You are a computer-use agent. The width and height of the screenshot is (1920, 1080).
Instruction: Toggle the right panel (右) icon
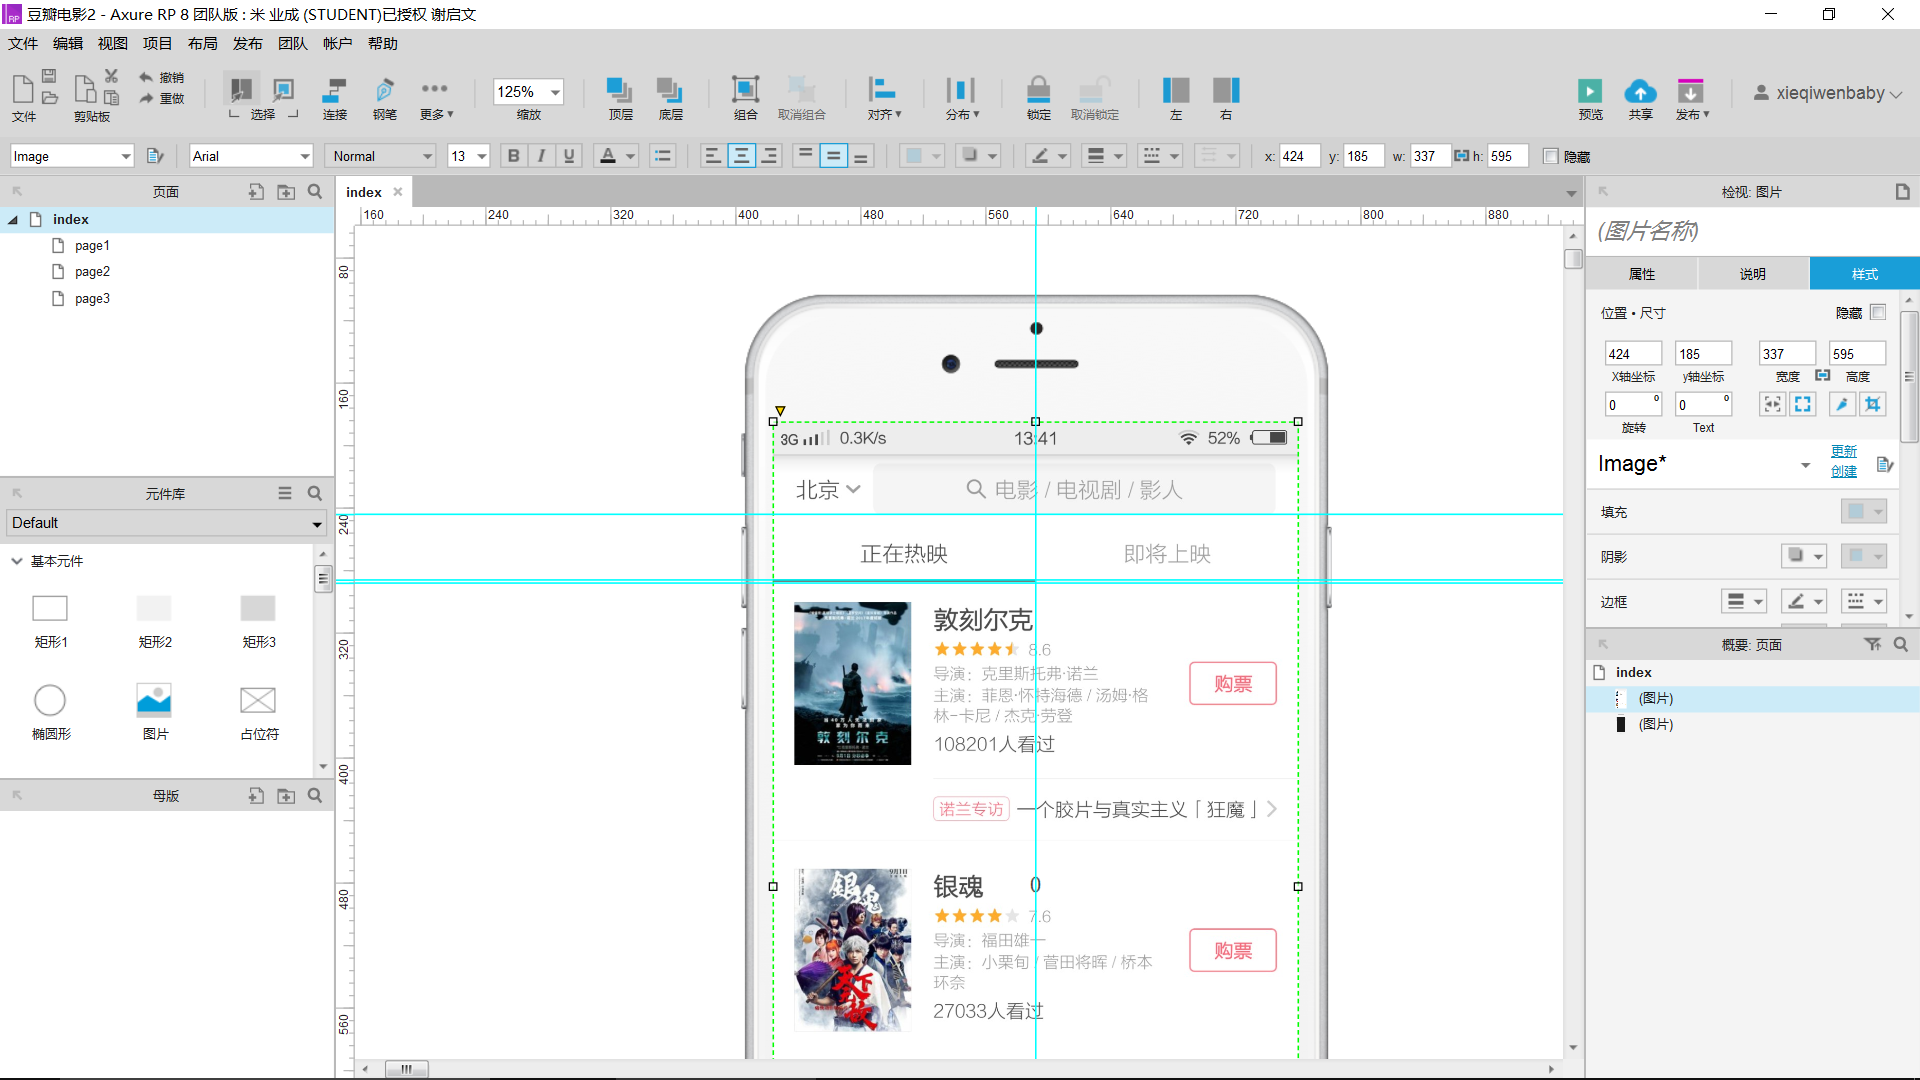tap(1226, 98)
